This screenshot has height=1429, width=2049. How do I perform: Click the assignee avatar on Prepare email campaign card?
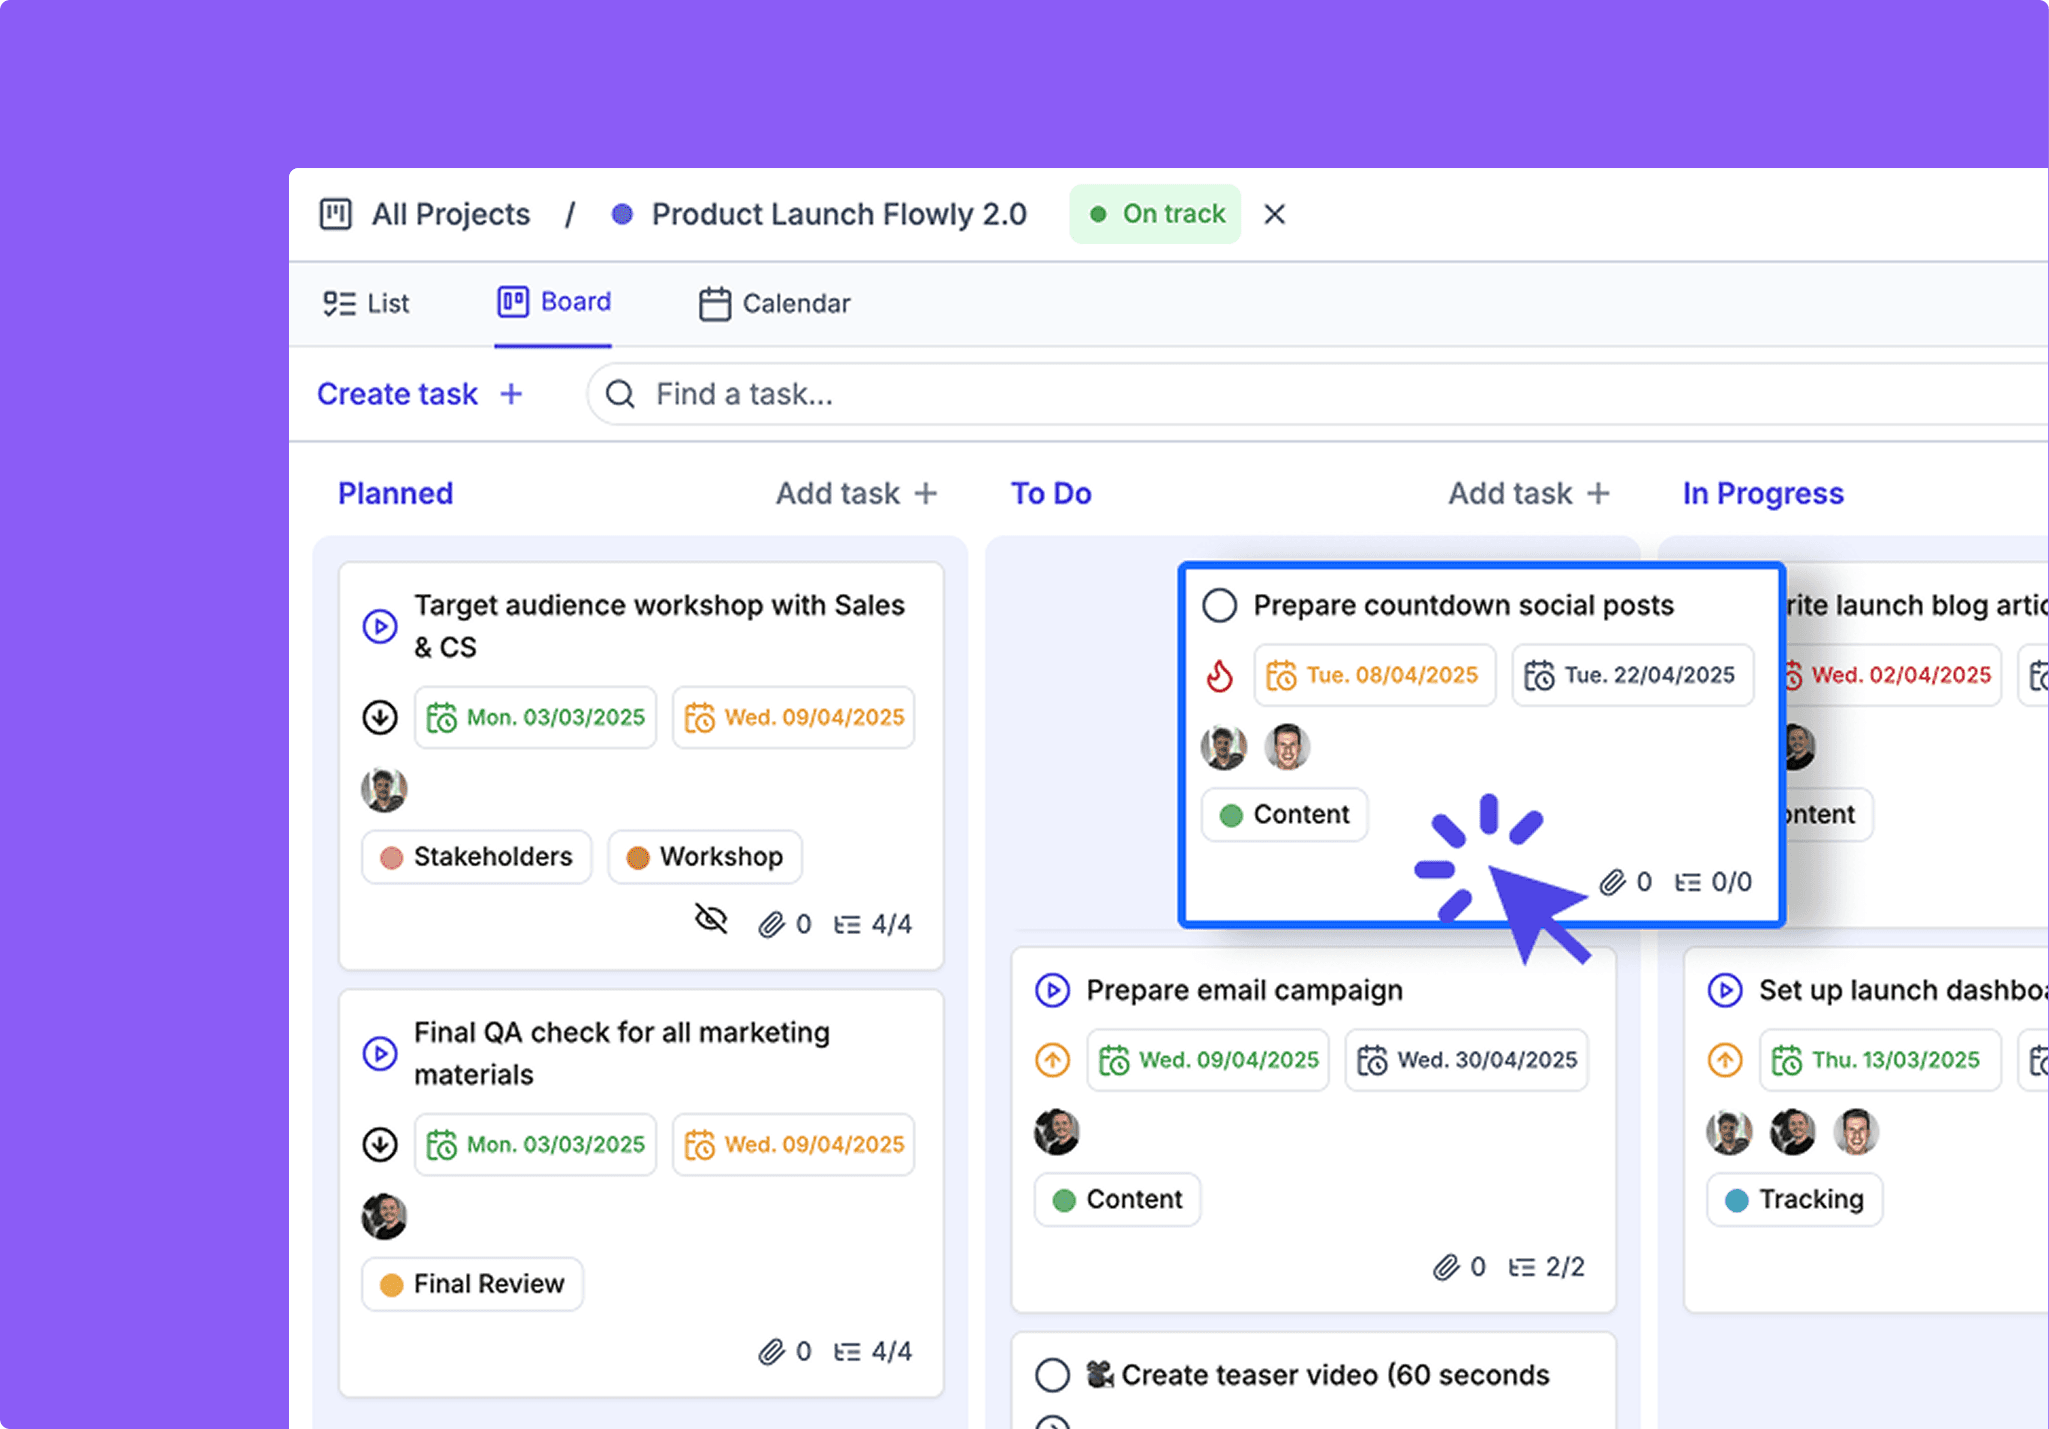pyautogui.click(x=1057, y=1132)
